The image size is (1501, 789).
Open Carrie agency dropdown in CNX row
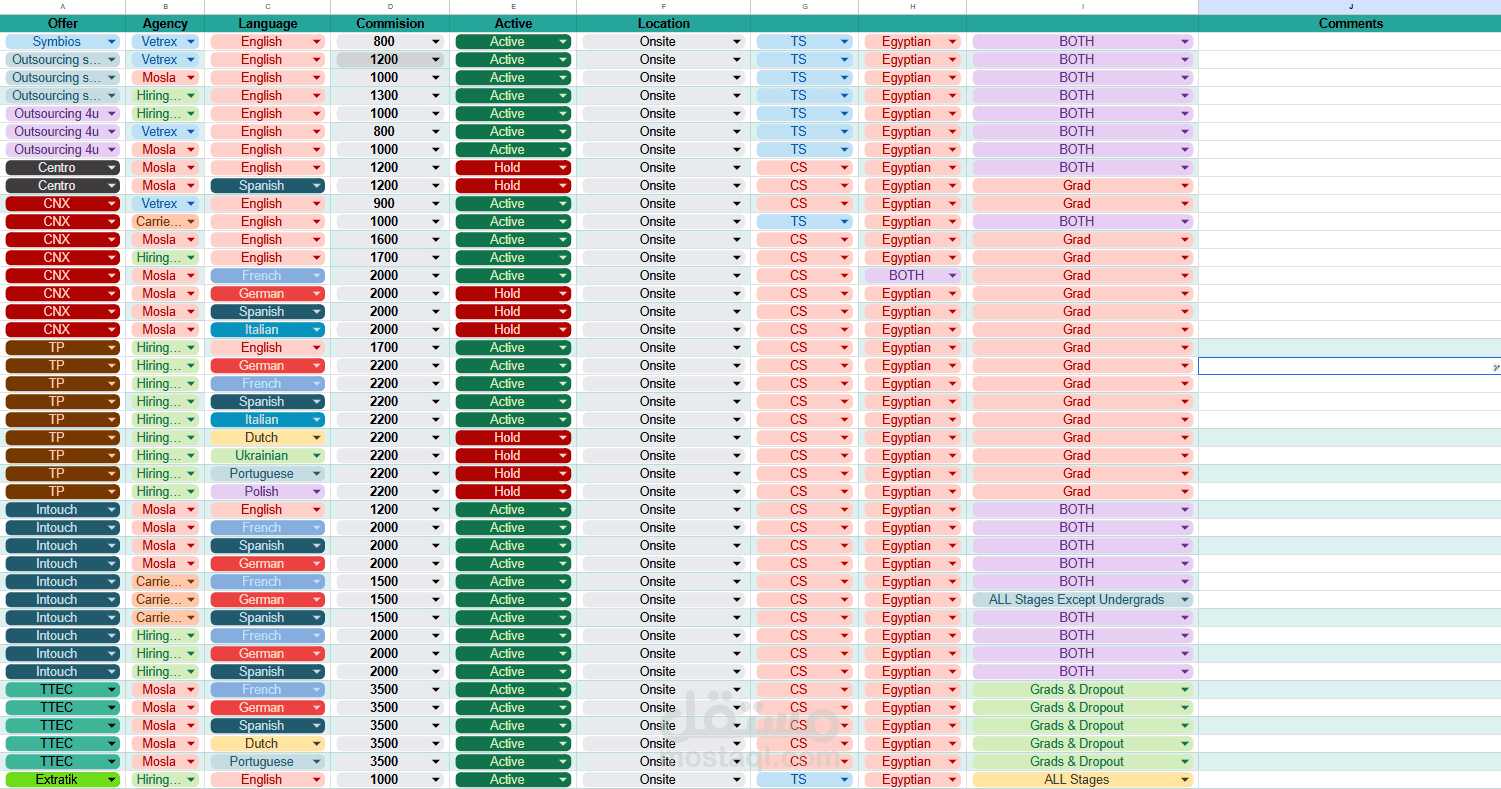[x=165, y=222]
